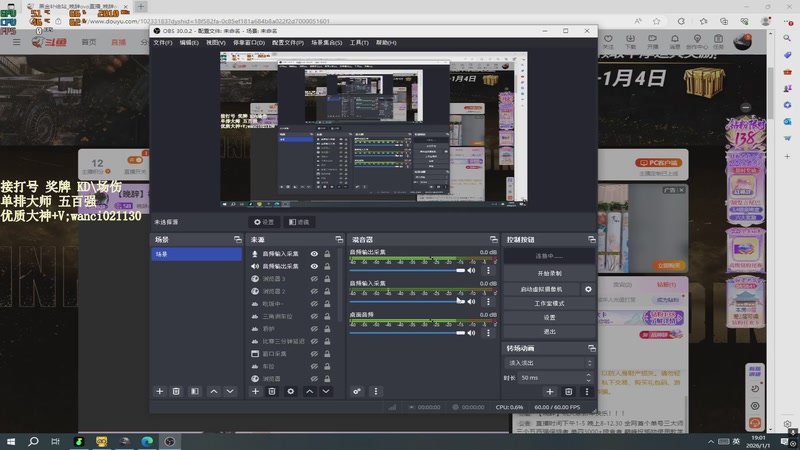
Task: Open the 文件(F) menu
Action: pyautogui.click(x=163, y=43)
